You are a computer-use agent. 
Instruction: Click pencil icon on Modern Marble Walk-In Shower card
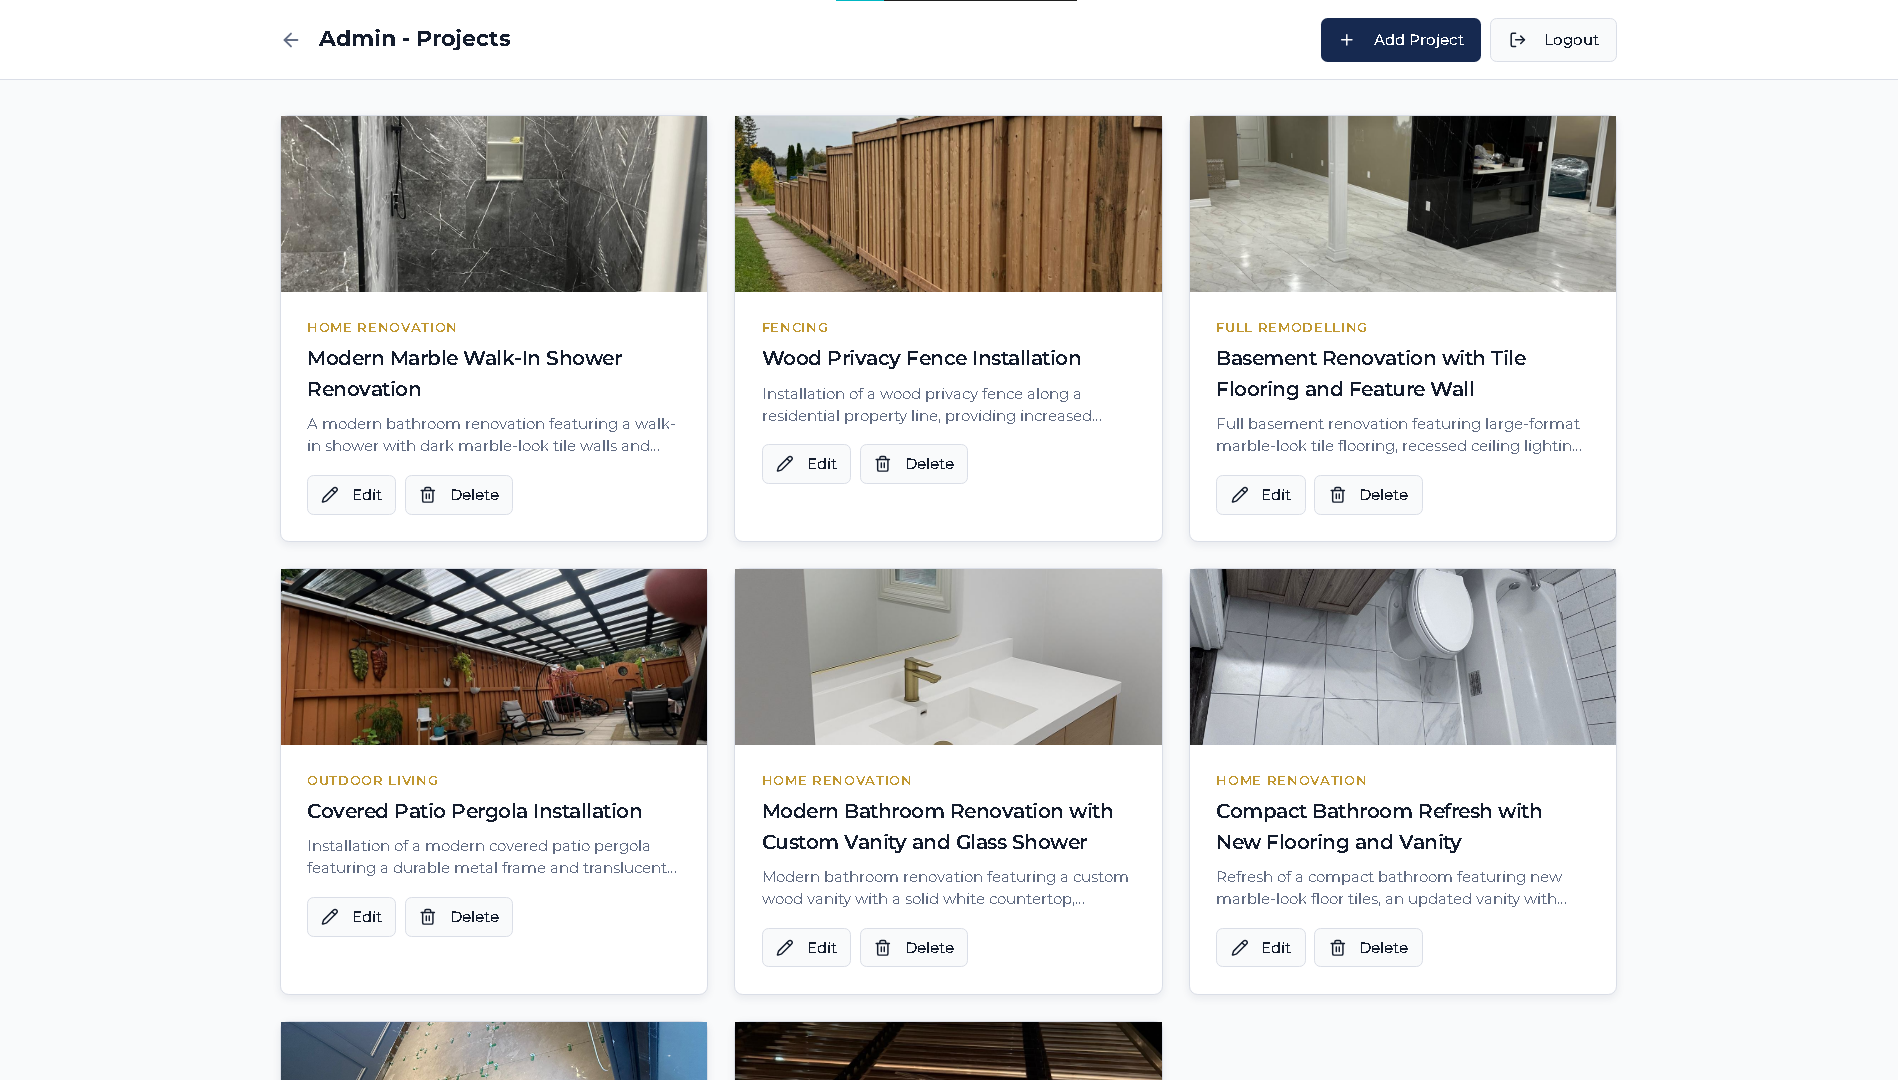330,495
